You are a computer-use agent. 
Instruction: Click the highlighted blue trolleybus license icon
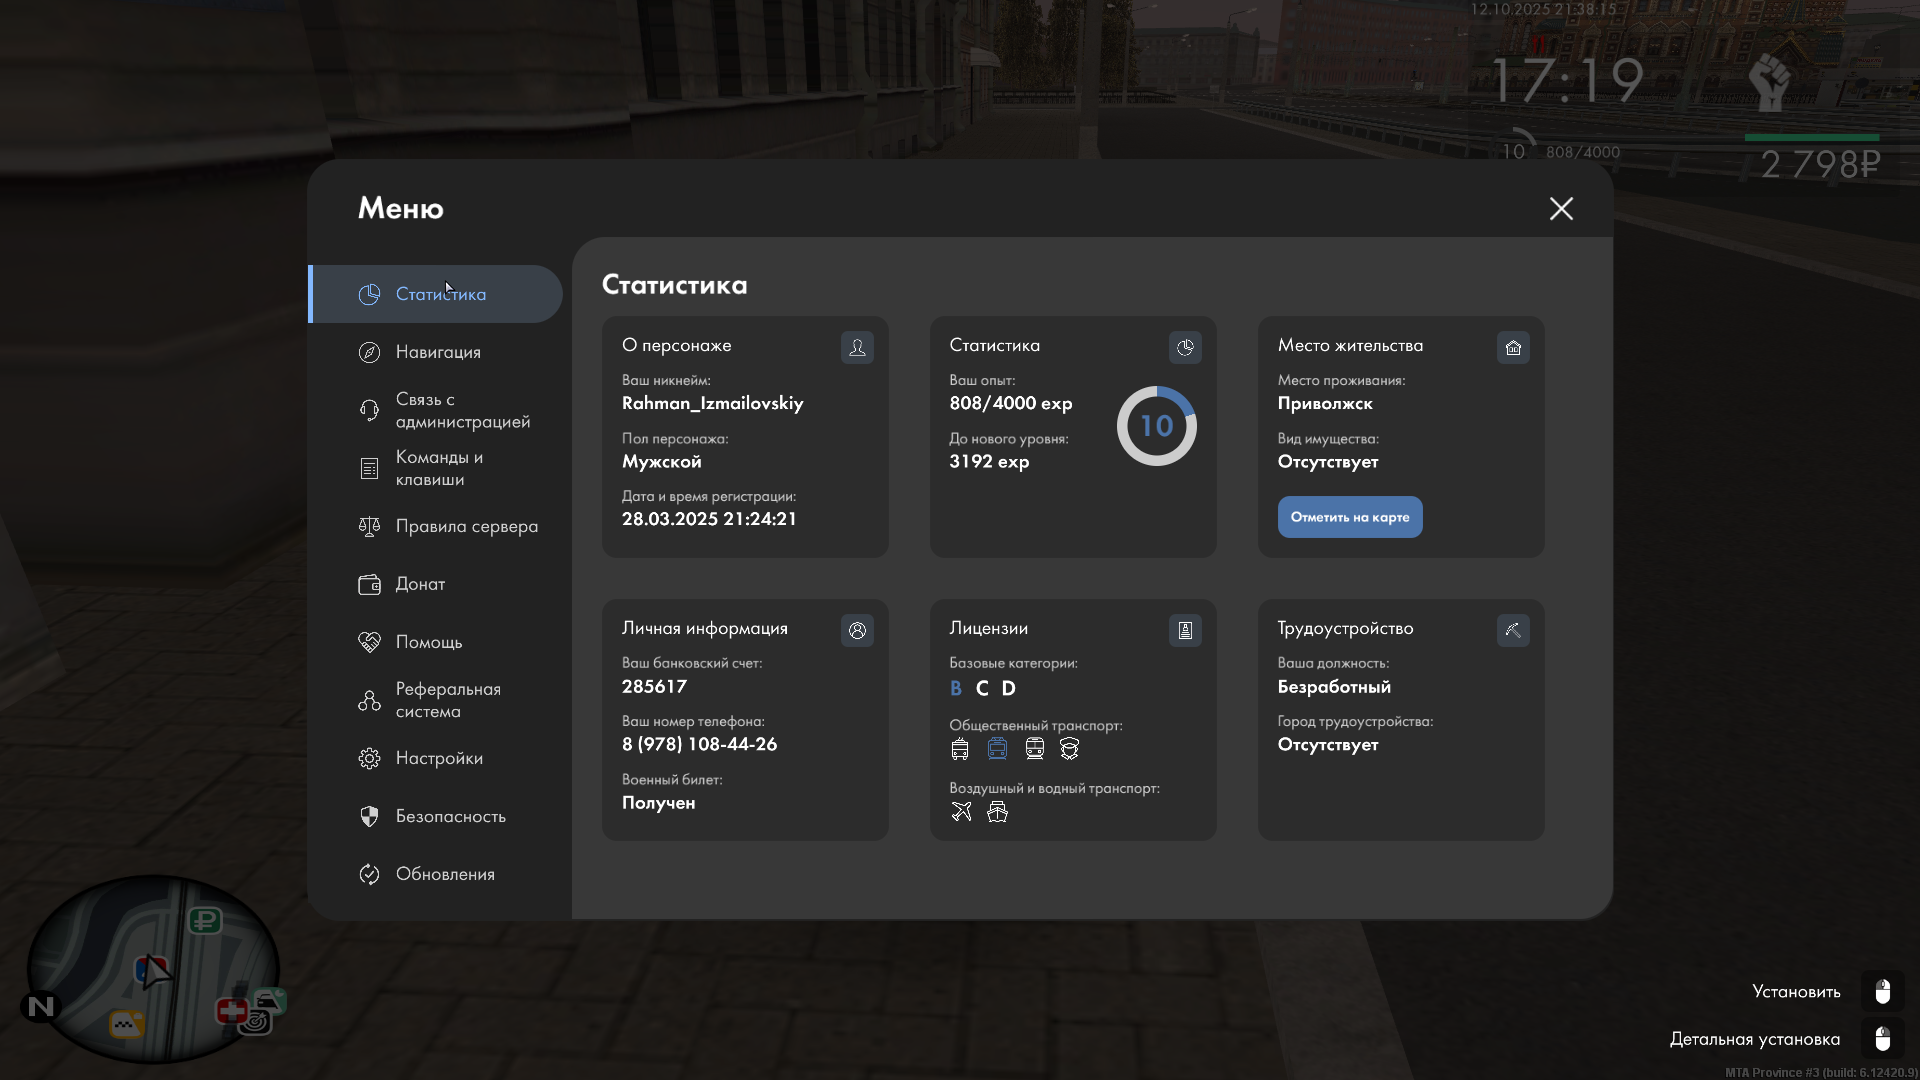point(997,748)
